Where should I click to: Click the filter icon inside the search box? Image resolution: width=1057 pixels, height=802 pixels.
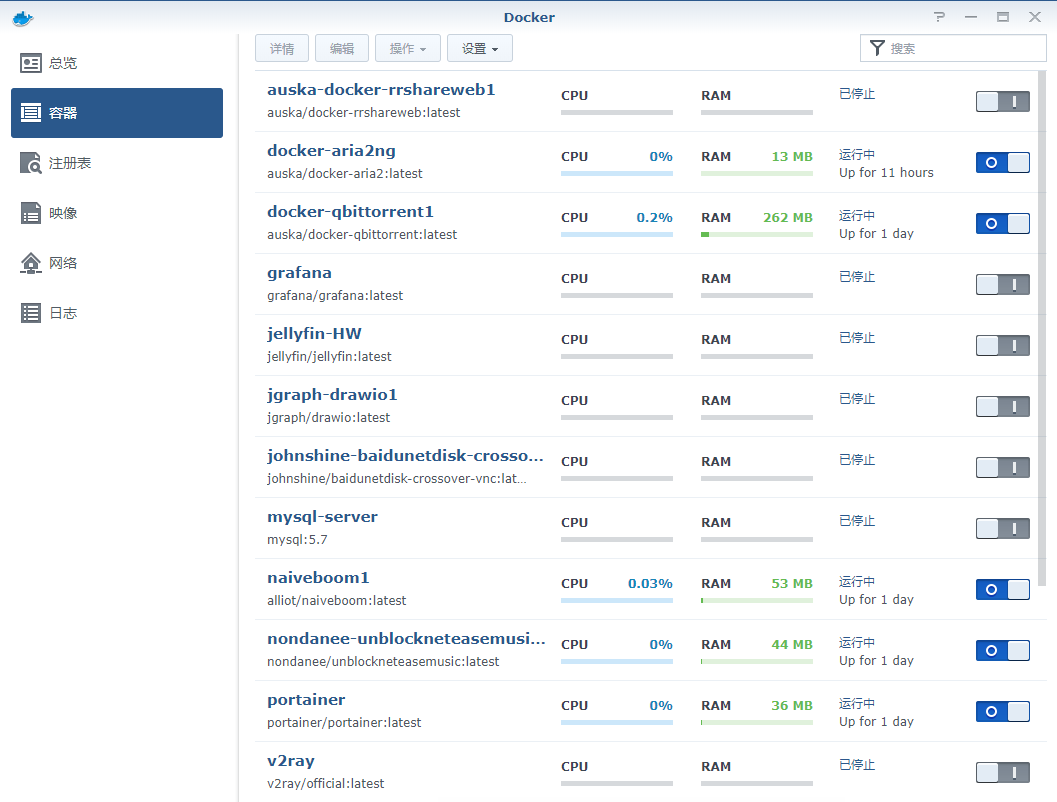pyautogui.click(x=878, y=48)
